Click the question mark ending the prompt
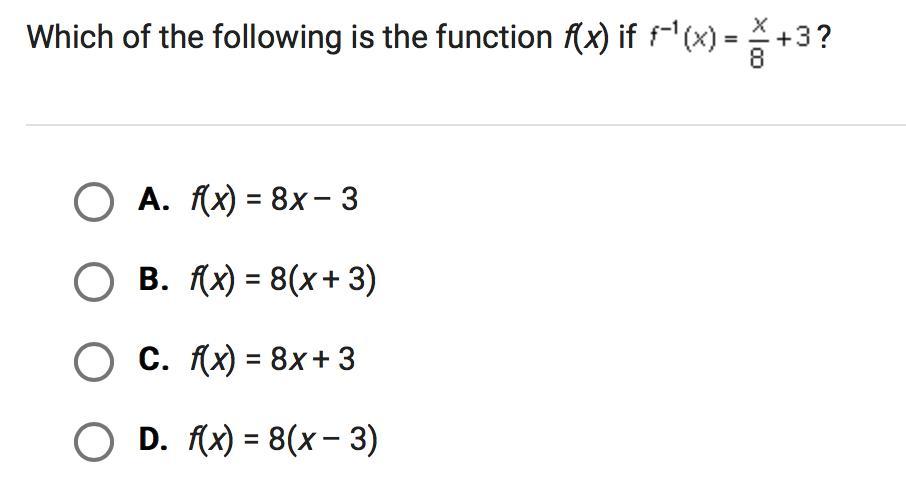Viewport: 906px width, 492px height. pos(824,38)
